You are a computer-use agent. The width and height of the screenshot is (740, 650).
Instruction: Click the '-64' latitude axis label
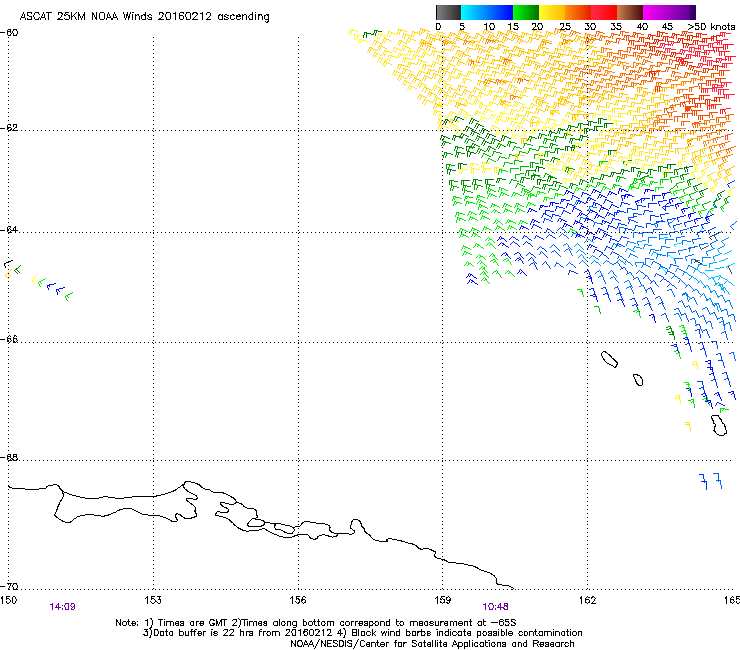[9, 230]
